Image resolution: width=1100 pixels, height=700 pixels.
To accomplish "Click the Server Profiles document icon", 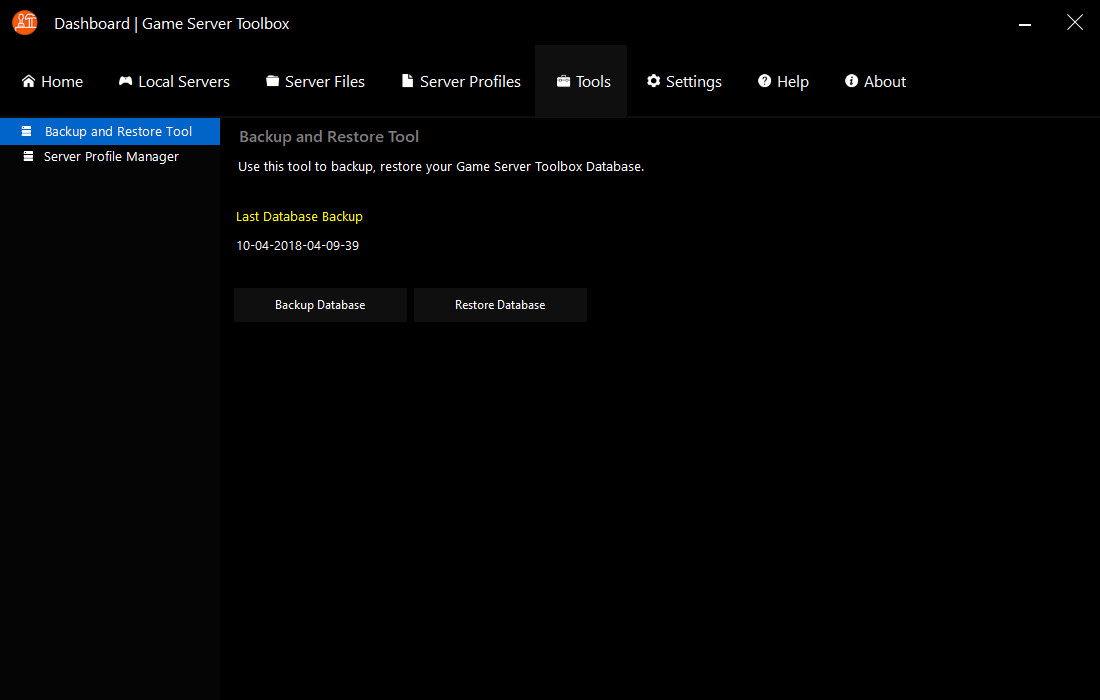I will 407,81.
